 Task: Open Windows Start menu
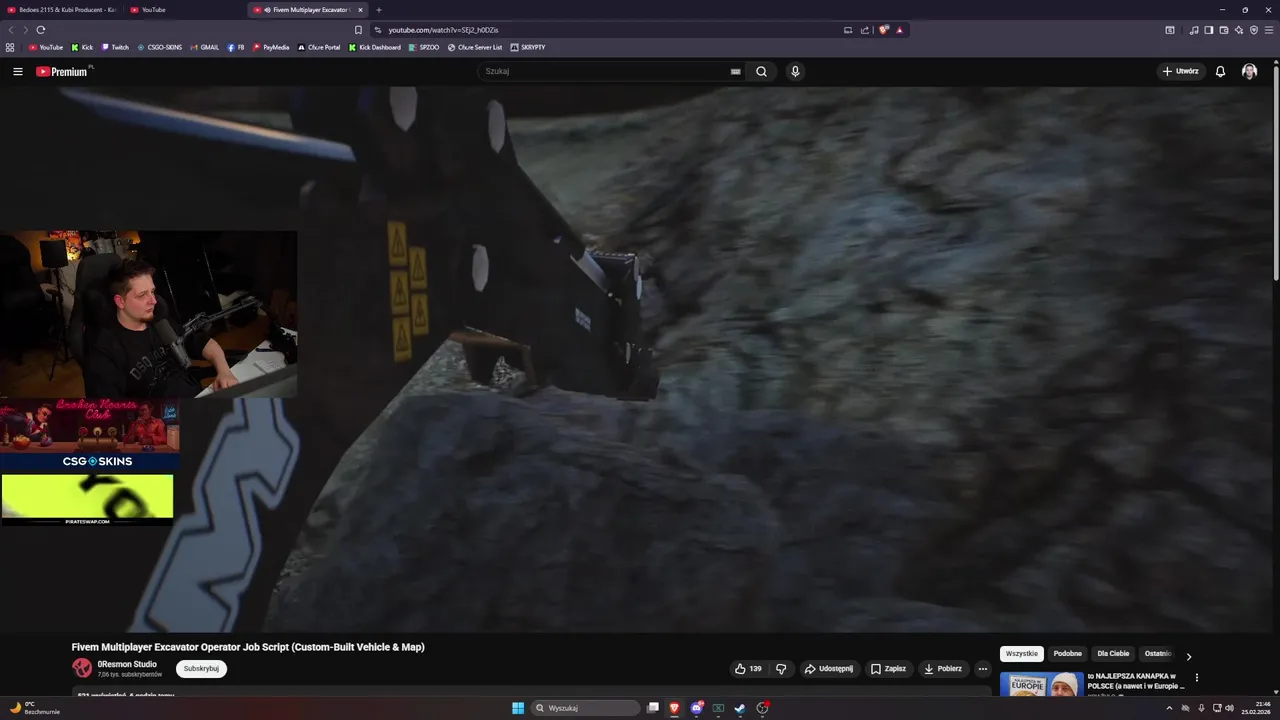[518, 708]
